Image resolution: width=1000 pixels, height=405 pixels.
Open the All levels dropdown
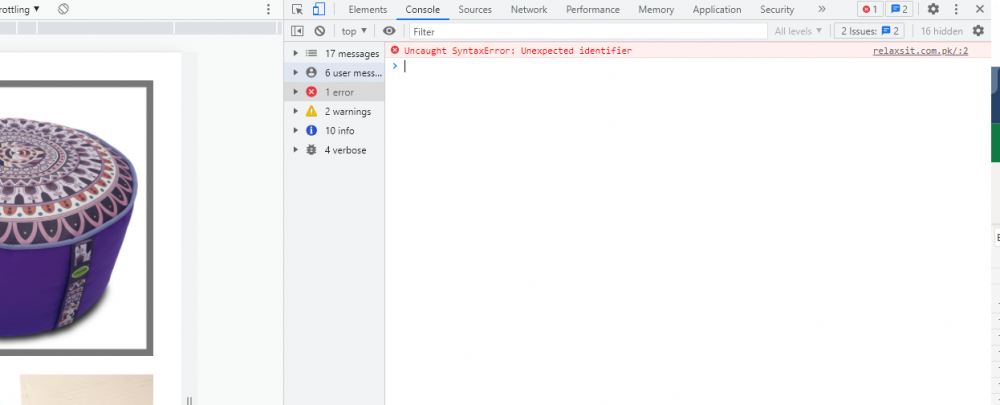pos(798,31)
